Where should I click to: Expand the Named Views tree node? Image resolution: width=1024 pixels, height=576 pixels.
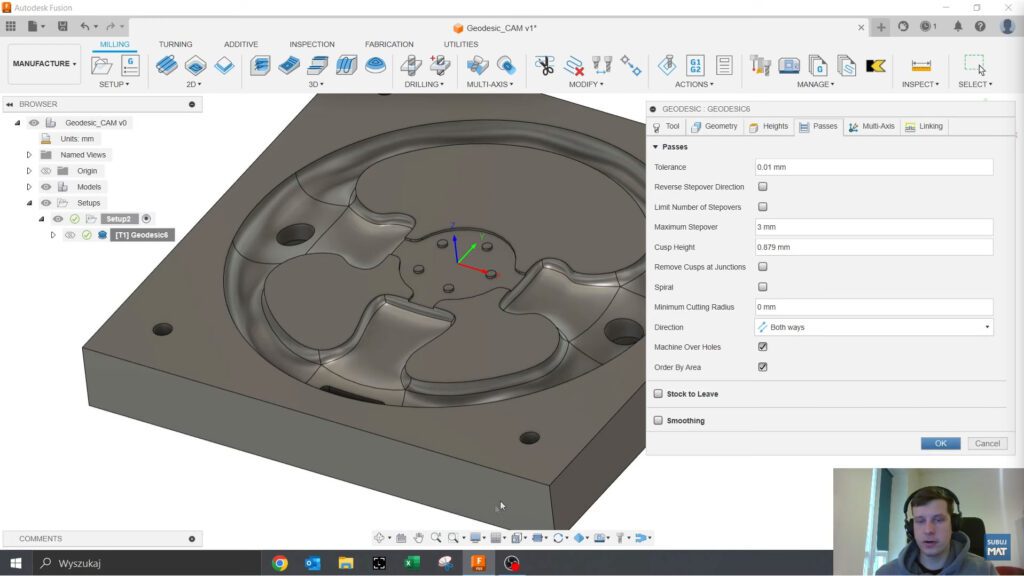pyautogui.click(x=29, y=155)
